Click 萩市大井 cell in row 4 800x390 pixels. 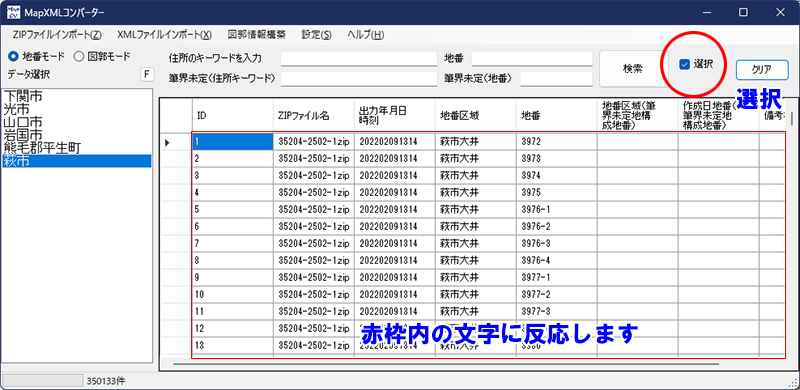pyautogui.click(x=476, y=193)
